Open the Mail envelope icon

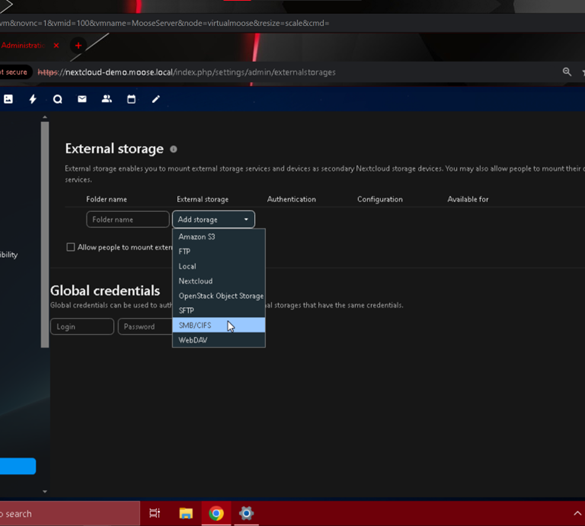(82, 99)
